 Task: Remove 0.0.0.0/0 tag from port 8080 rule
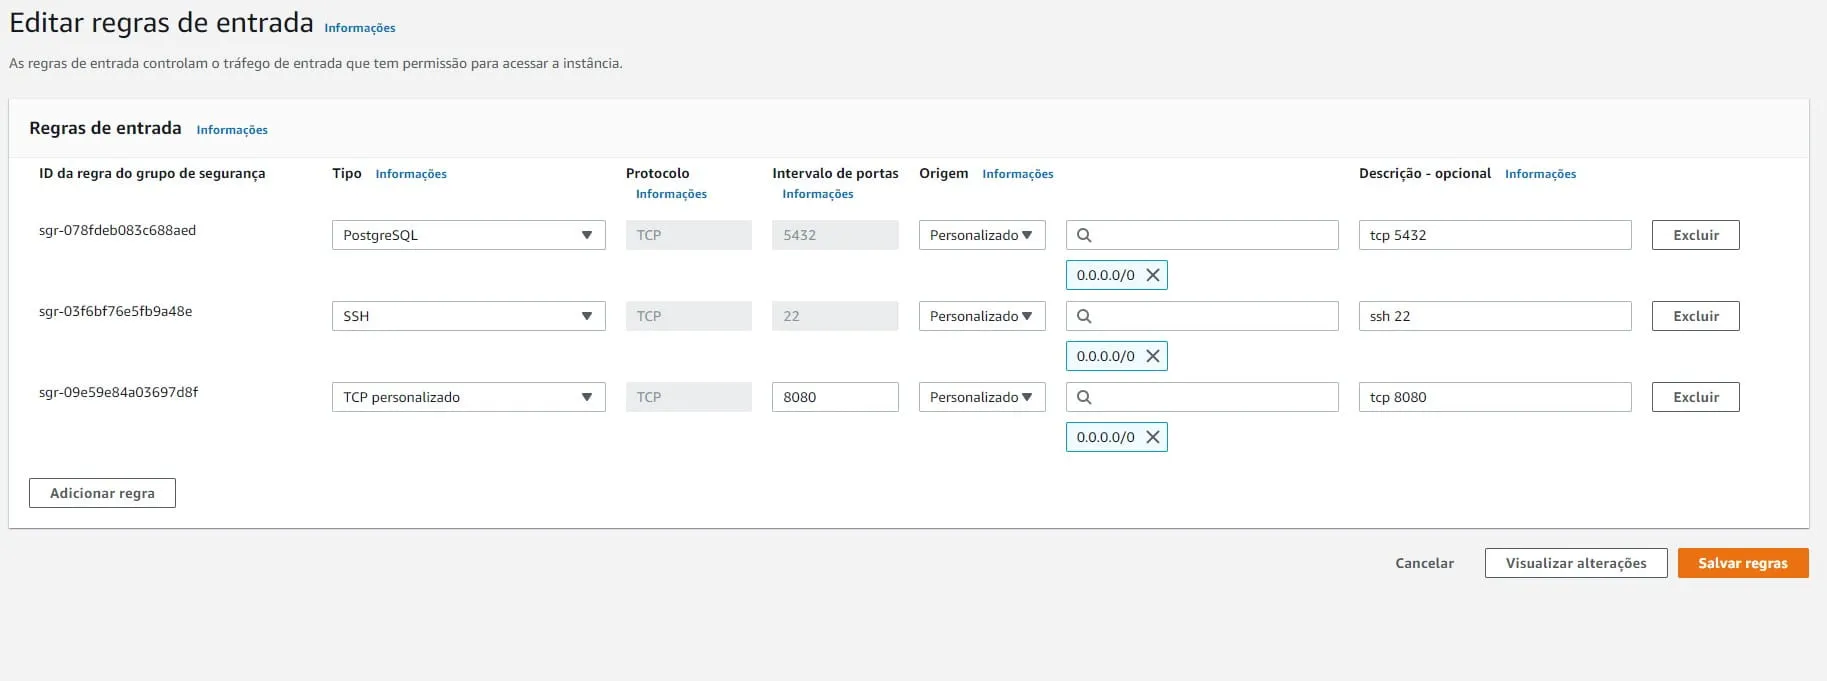pyautogui.click(x=1152, y=437)
